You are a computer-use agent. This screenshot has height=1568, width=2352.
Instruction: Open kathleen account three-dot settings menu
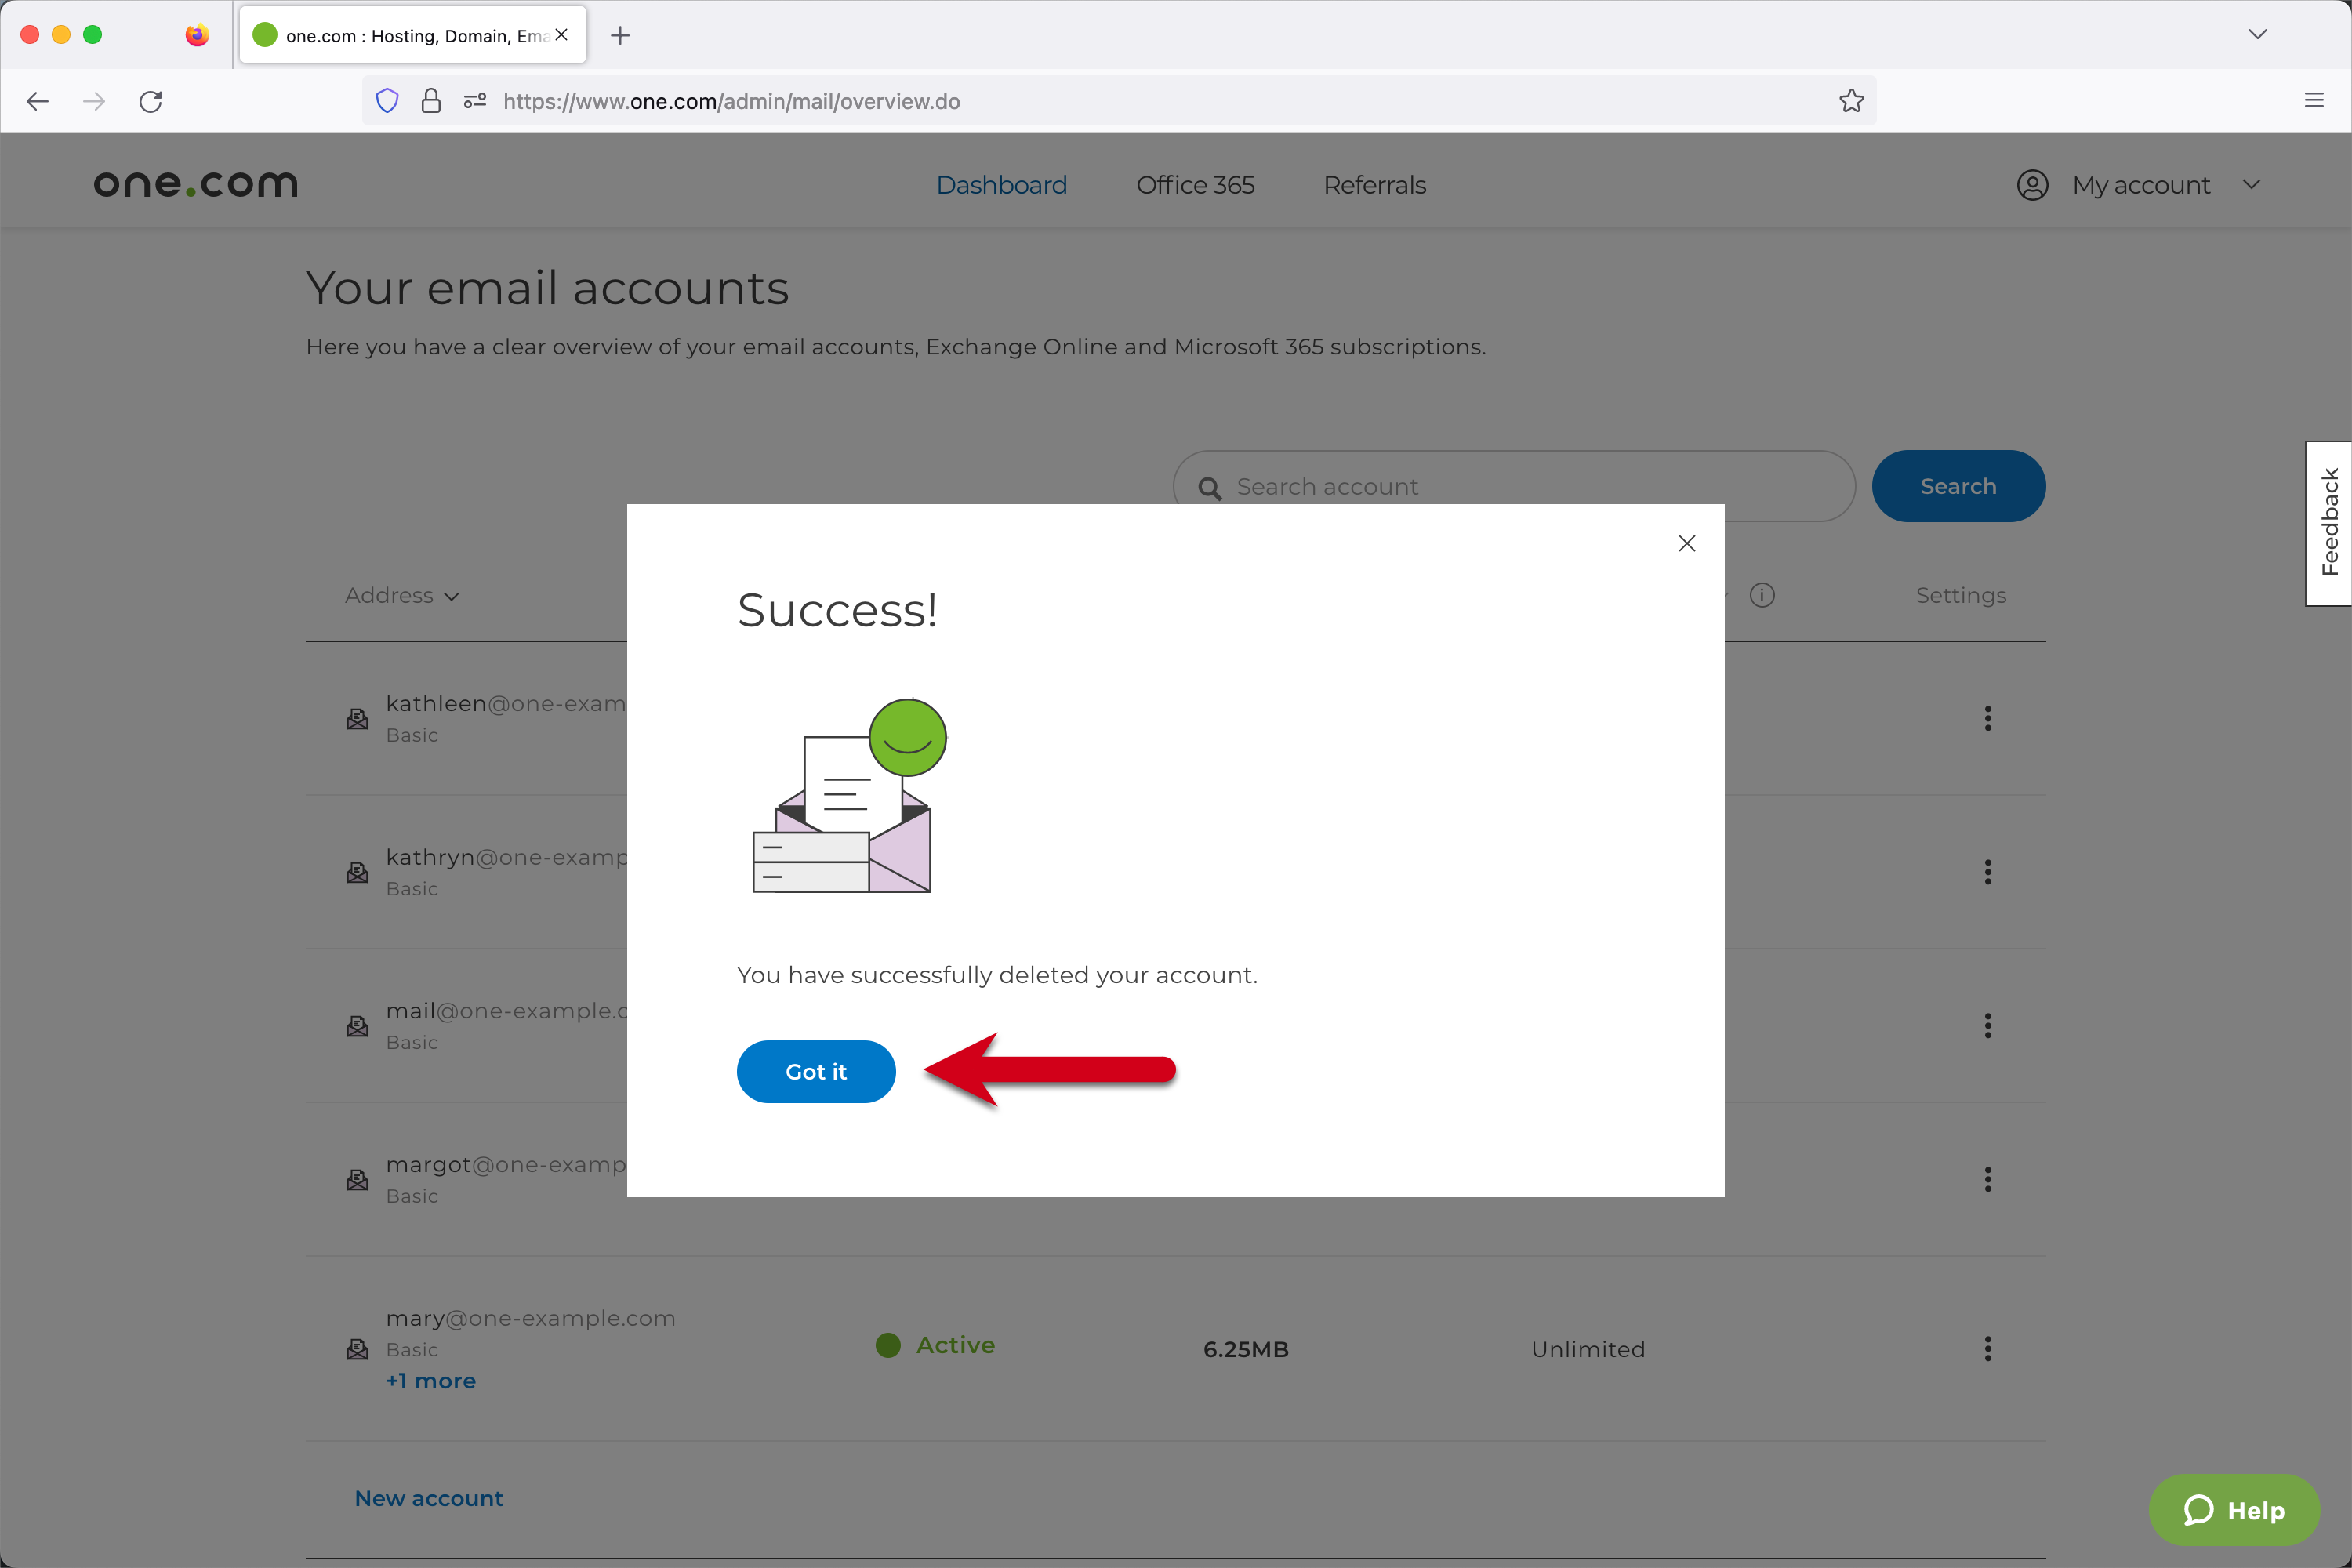click(x=1987, y=718)
